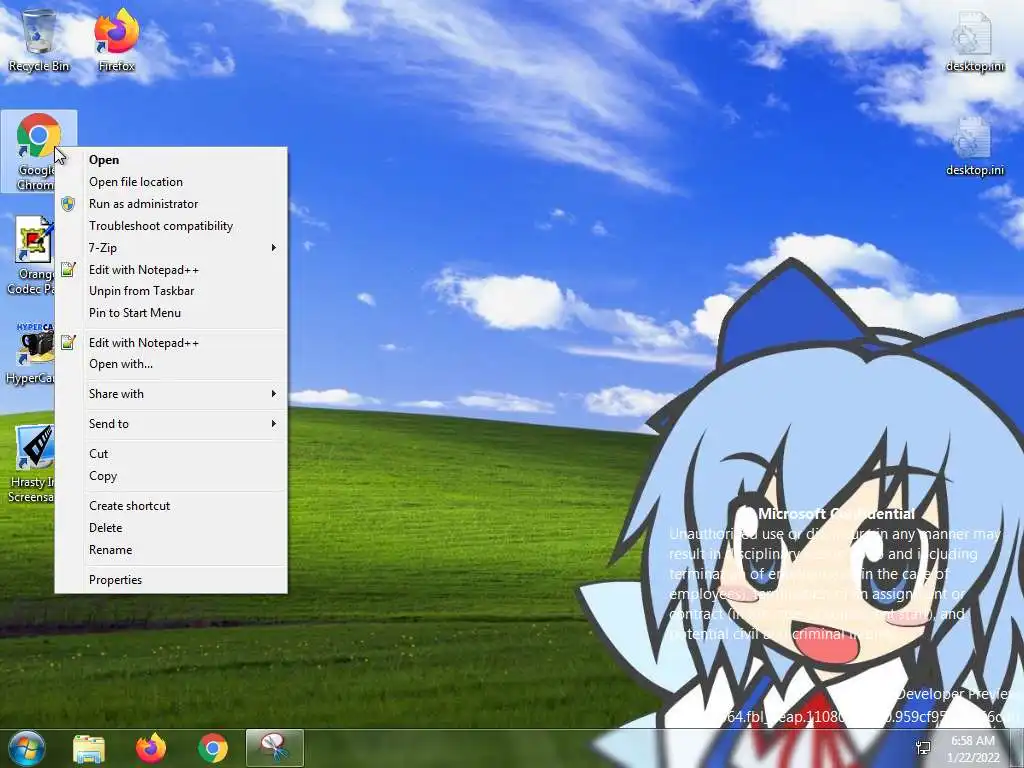
Task: Open the Recycle Bin desktop icon
Action: click(x=39, y=40)
